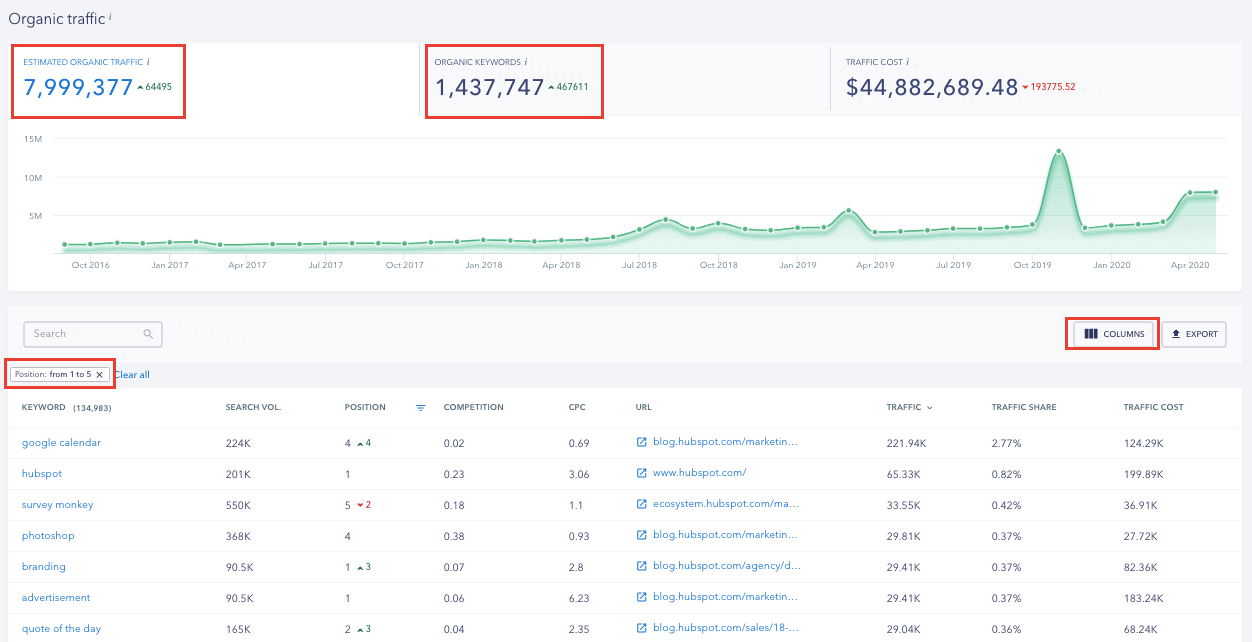This screenshot has width=1252, height=642.
Task: Click info icon next to Traffic Cost
Action: pyautogui.click(x=907, y=62)
